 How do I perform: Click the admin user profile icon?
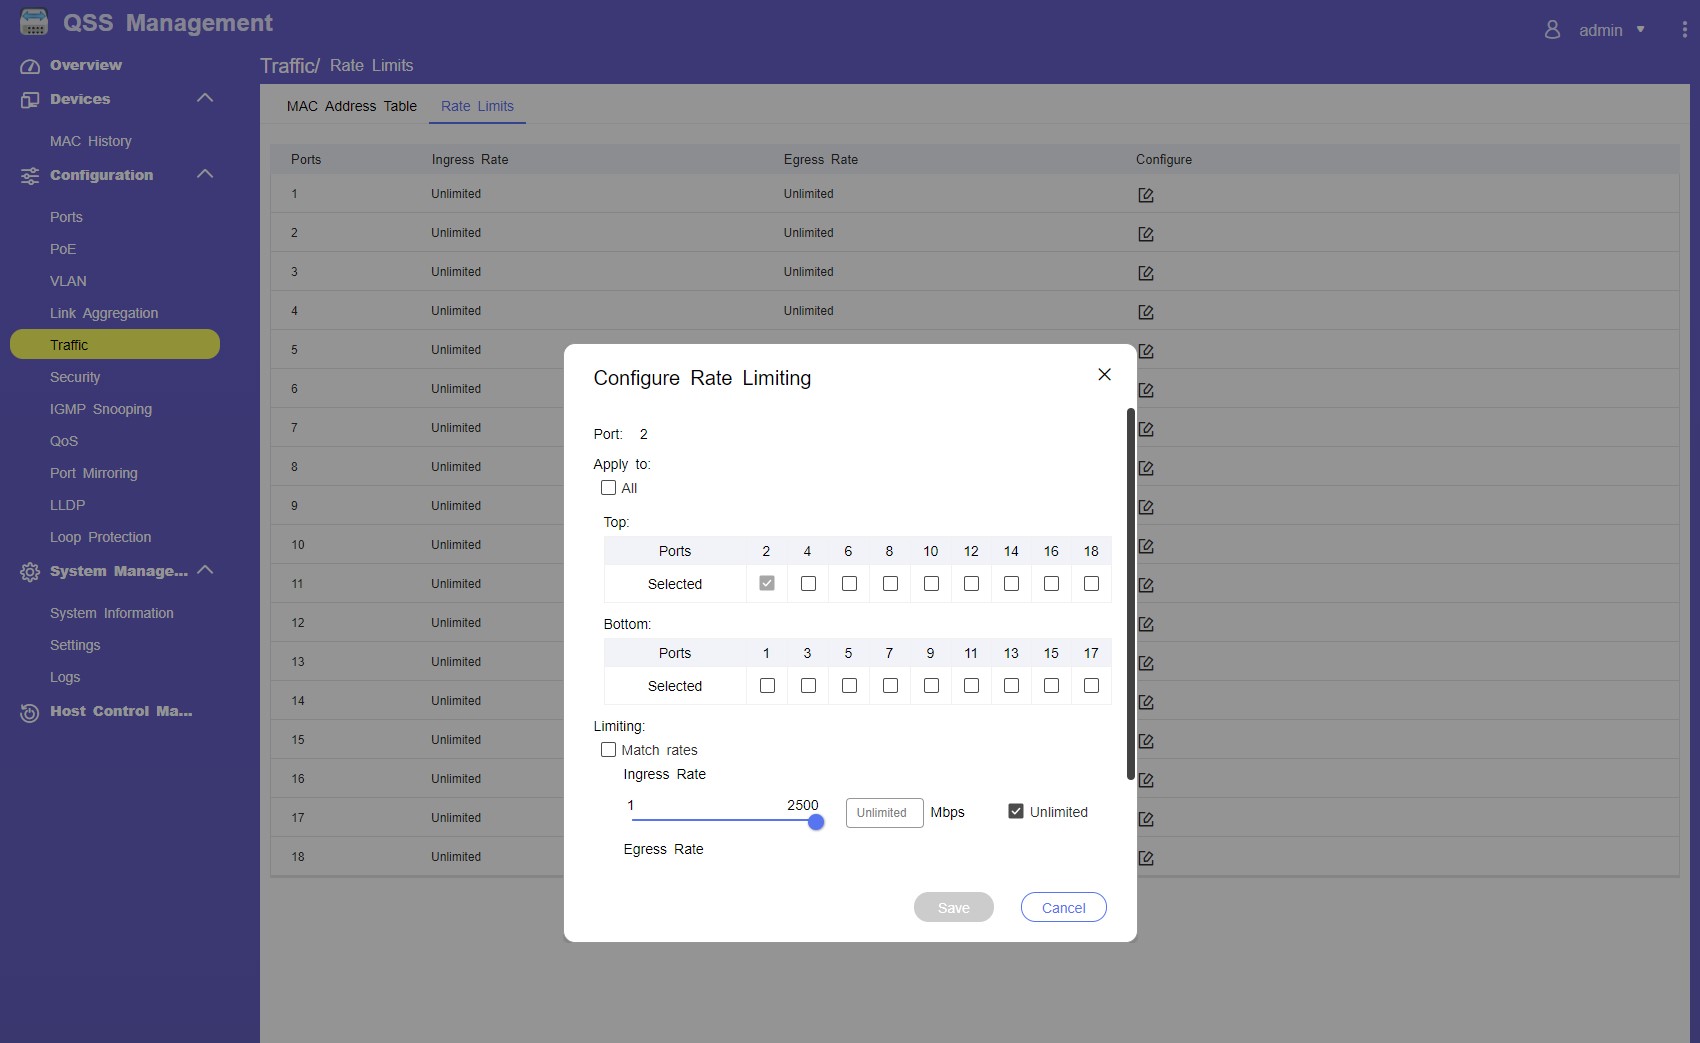pyautogui.click(x=1552, y=30)
